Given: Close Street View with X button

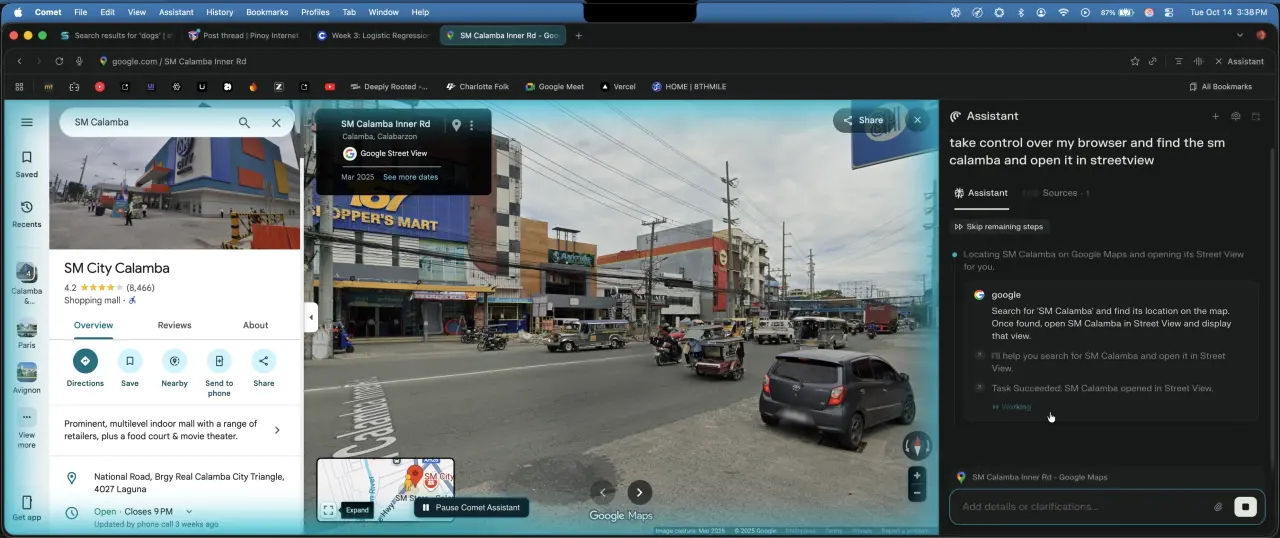Looking at the screenshot, I should [x=917, y=120].
